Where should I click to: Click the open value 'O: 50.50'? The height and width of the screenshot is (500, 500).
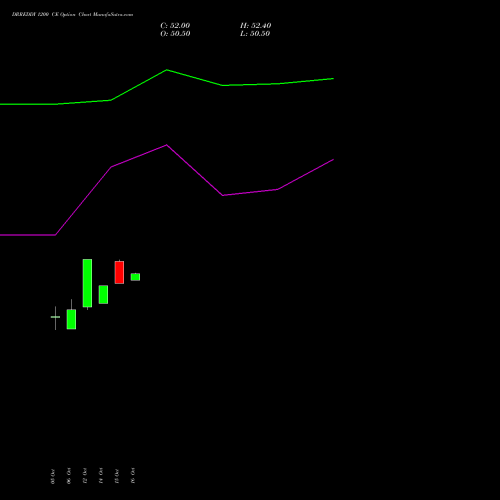(x=175, y=34)
